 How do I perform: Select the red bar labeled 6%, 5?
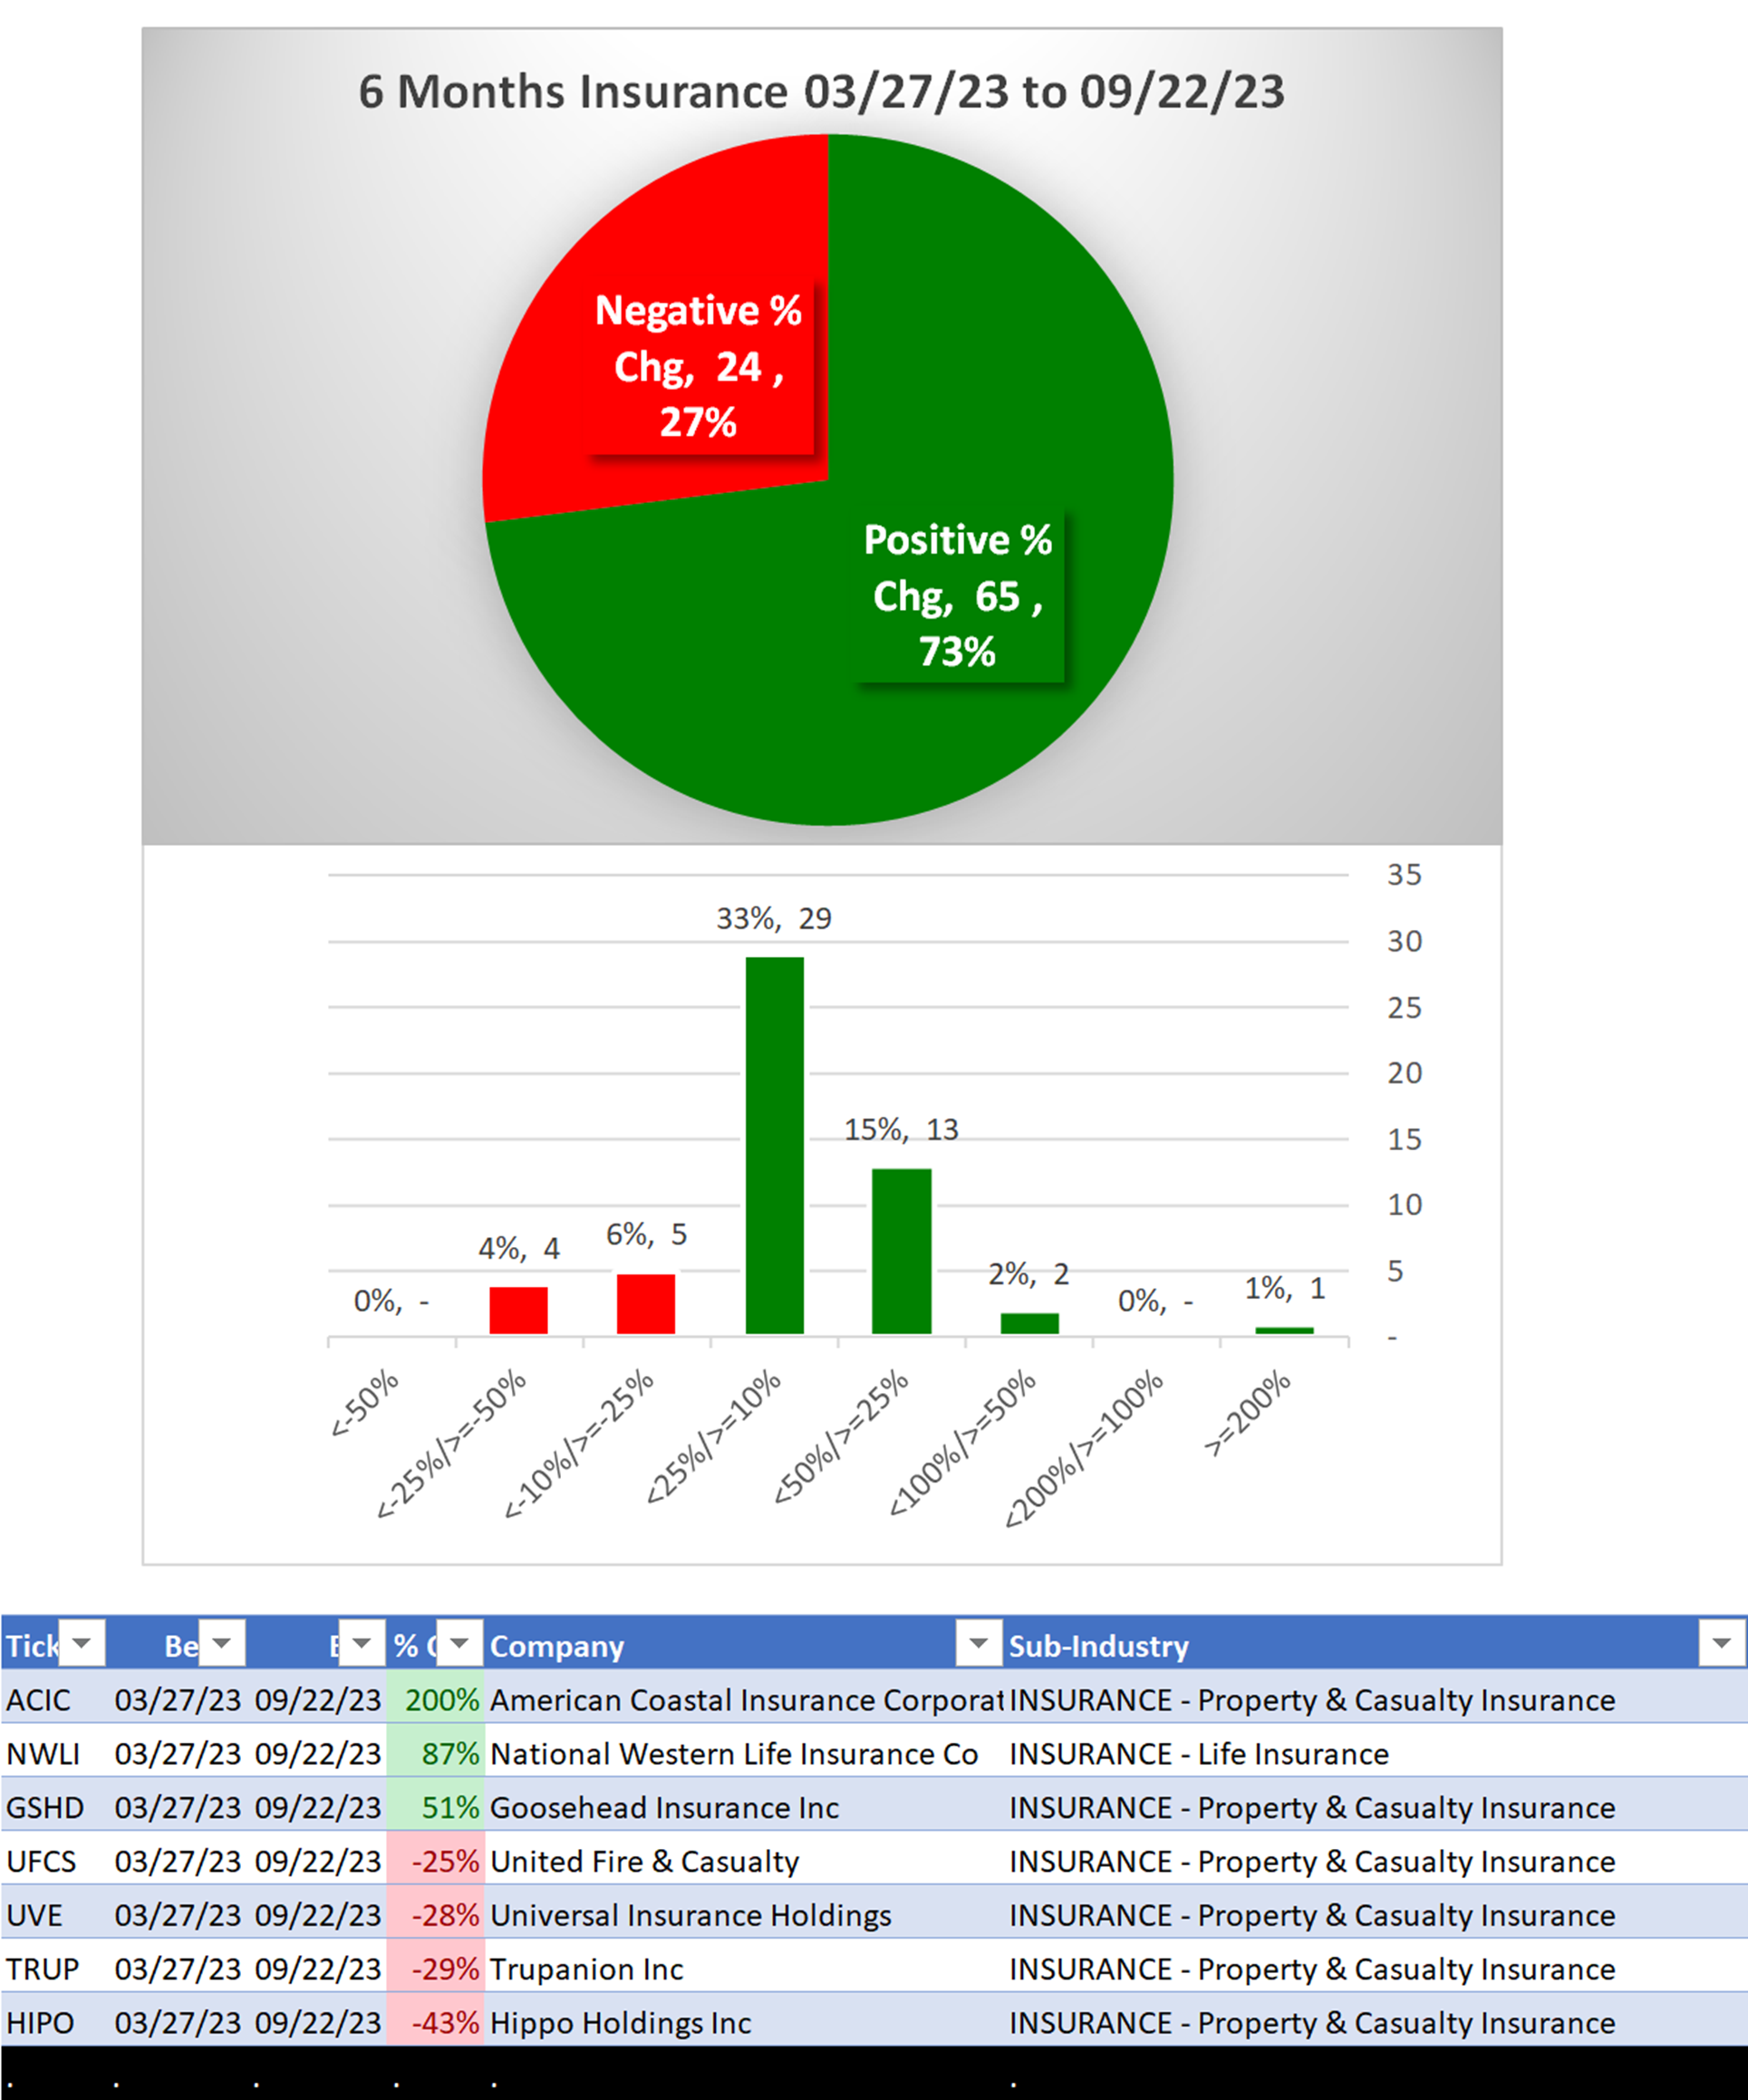[645, 1303]
